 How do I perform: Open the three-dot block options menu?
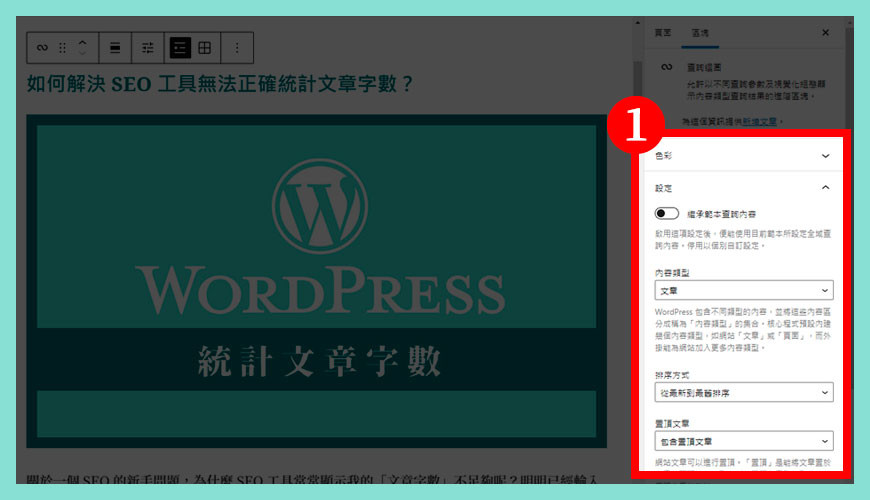[x=237, y=48]
